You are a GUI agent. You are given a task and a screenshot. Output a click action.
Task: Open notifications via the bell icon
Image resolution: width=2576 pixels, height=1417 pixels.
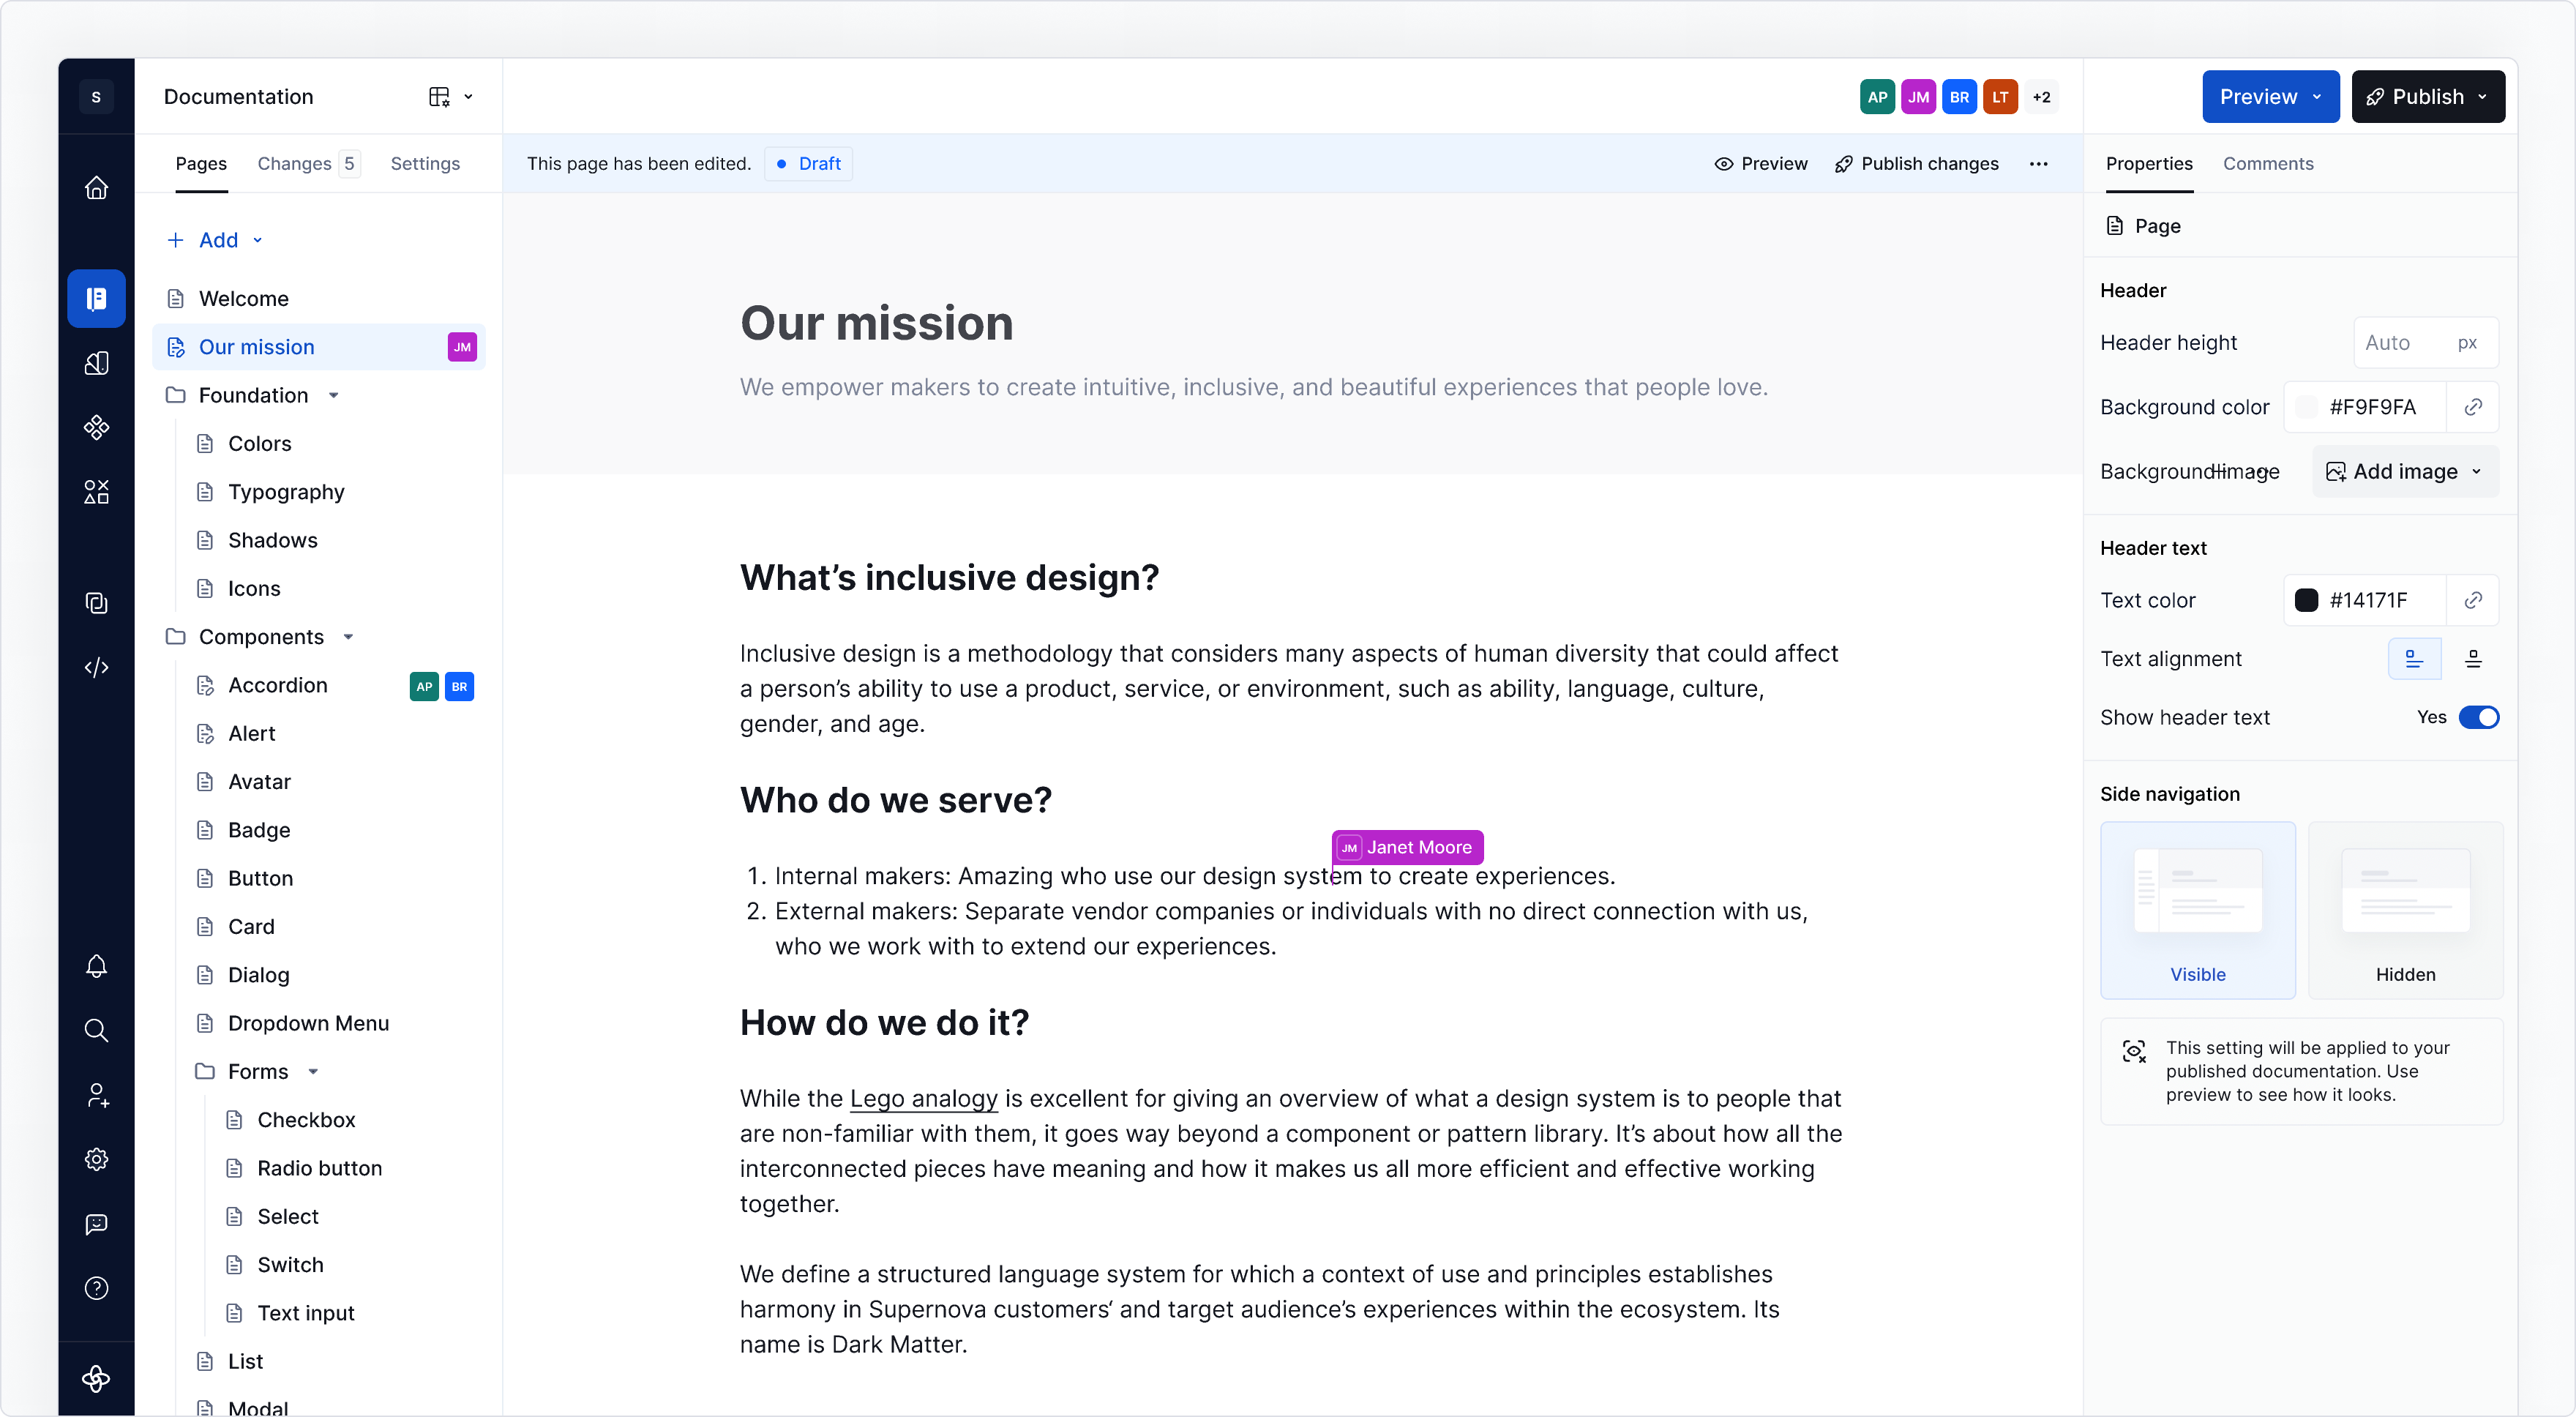click(x=96, y=966)
